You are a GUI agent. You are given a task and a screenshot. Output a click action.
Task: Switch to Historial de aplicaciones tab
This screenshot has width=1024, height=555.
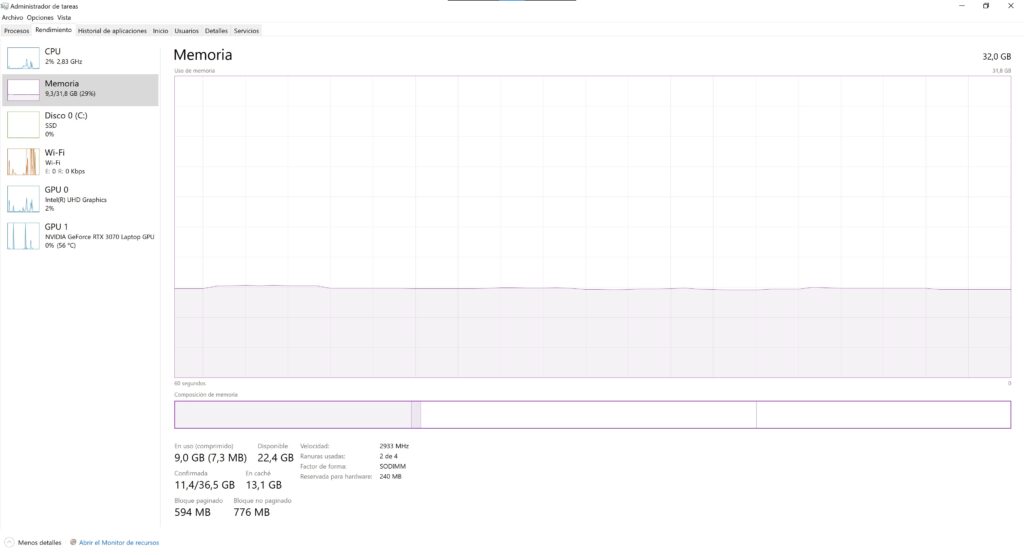(x=112, y=31)
